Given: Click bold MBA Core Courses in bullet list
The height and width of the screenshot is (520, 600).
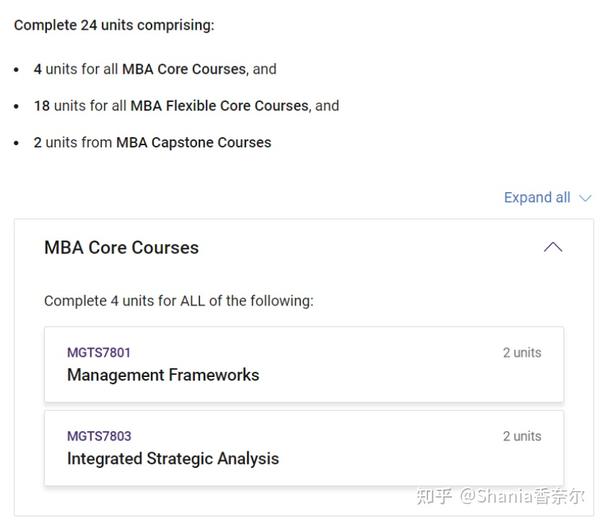Looking at the screenshot, I should 183,69.
